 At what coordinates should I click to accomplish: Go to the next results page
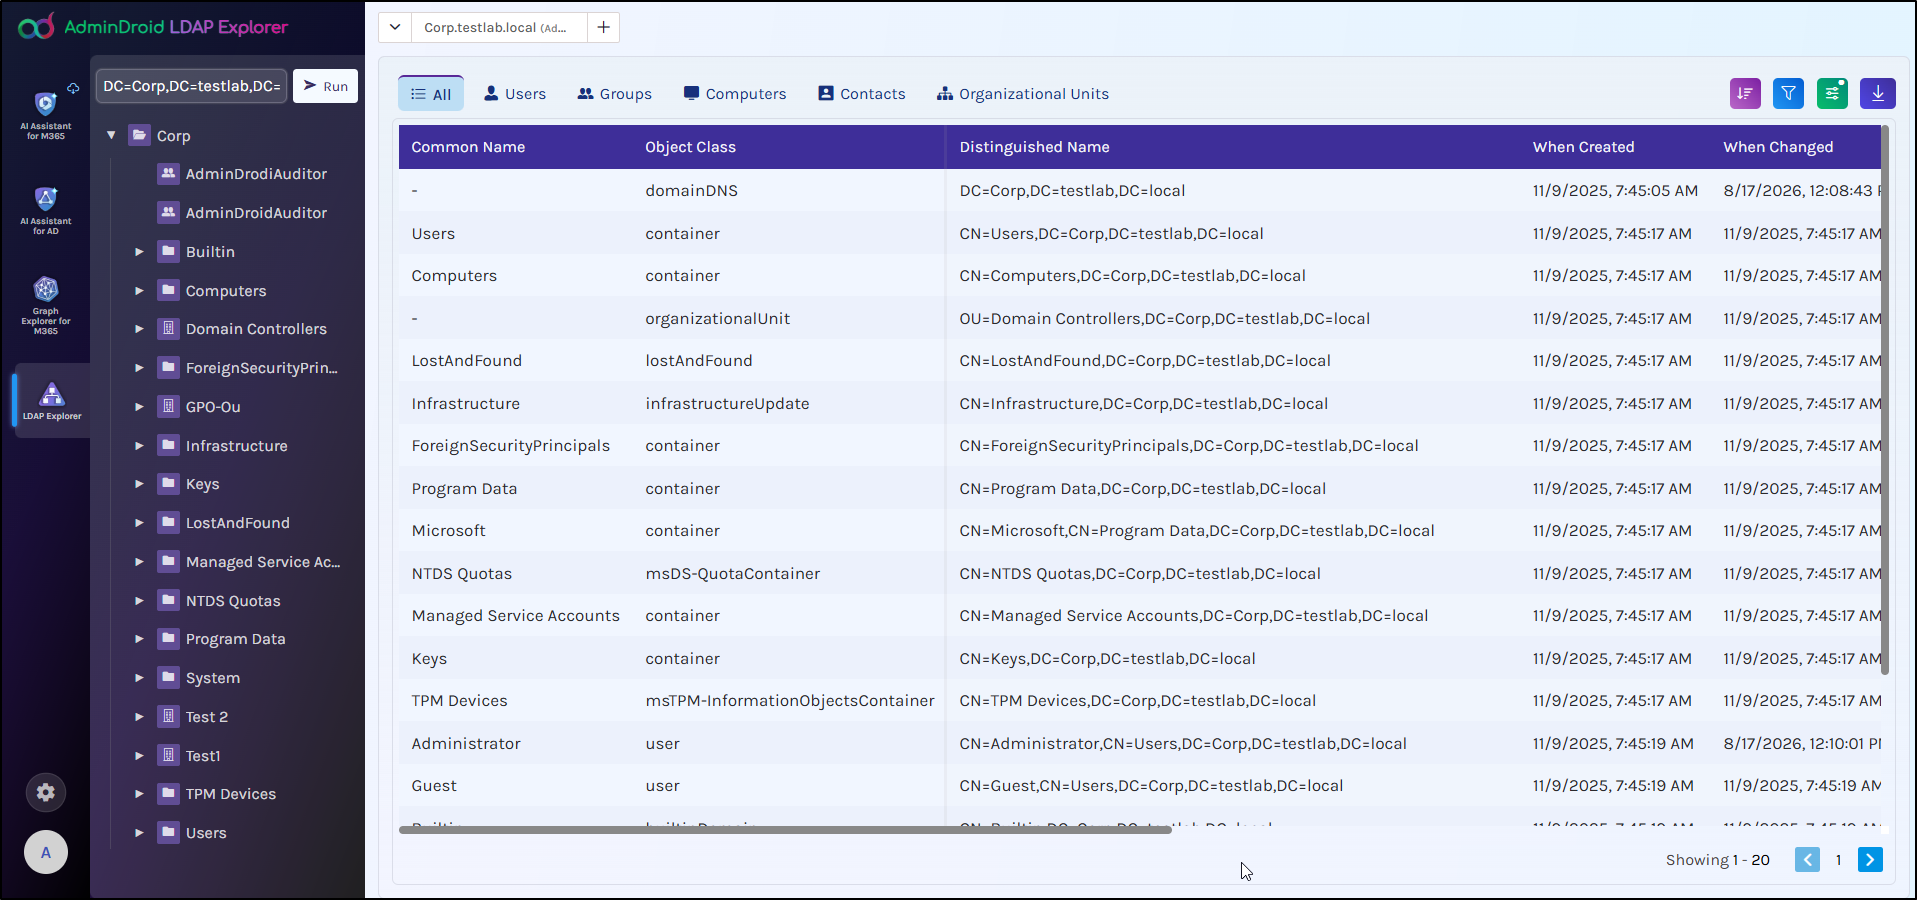pos(1870,860)
